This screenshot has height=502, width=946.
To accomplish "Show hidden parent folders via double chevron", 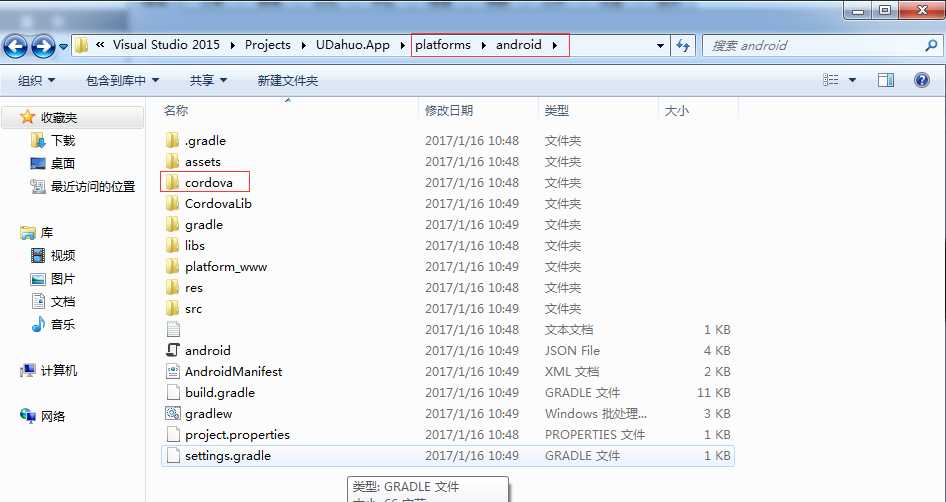I will point(100,45).
